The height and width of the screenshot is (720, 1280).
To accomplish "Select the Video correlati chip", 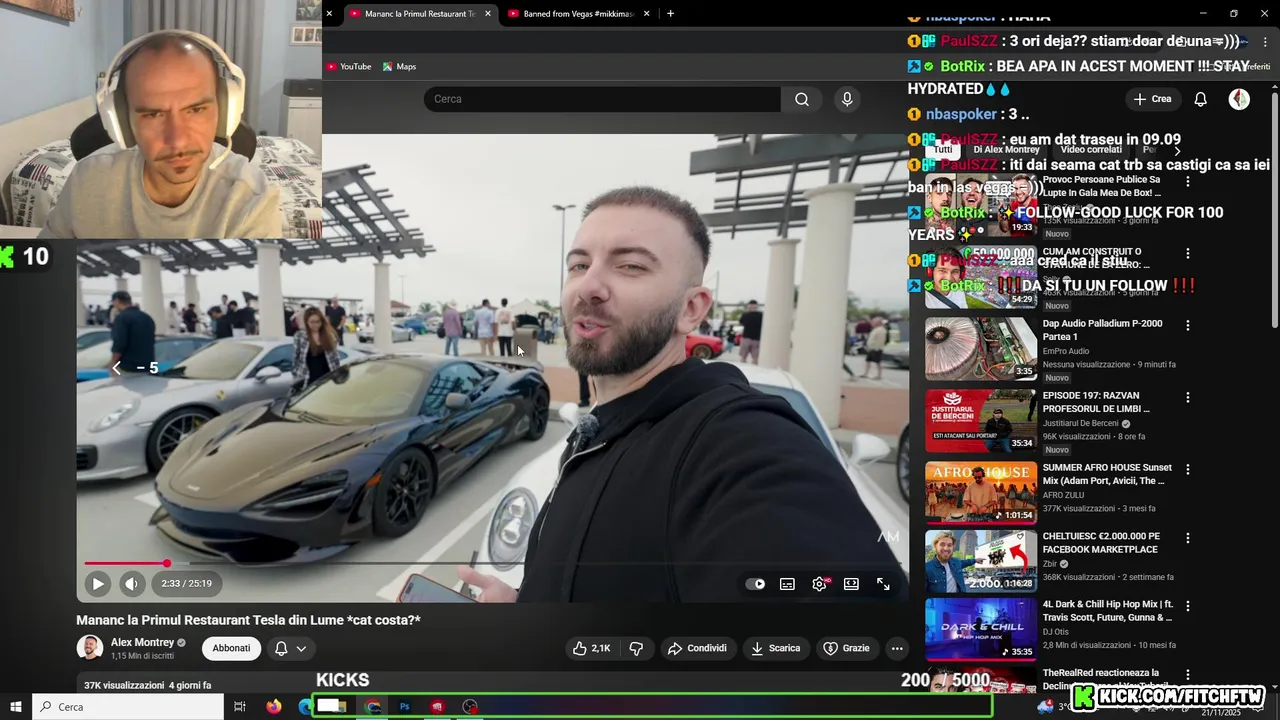I will [x=1092, y=149].
